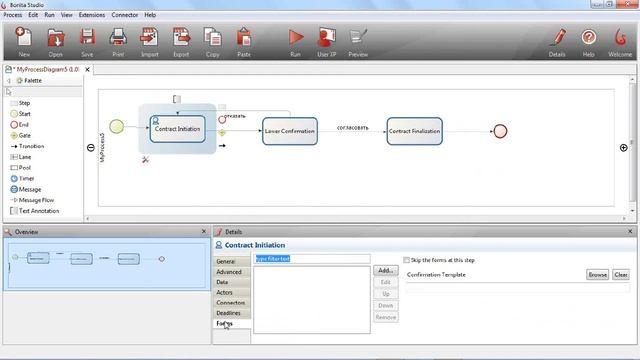Collapse the pool with the minus button
640x360 pixels.
(91, 147)
